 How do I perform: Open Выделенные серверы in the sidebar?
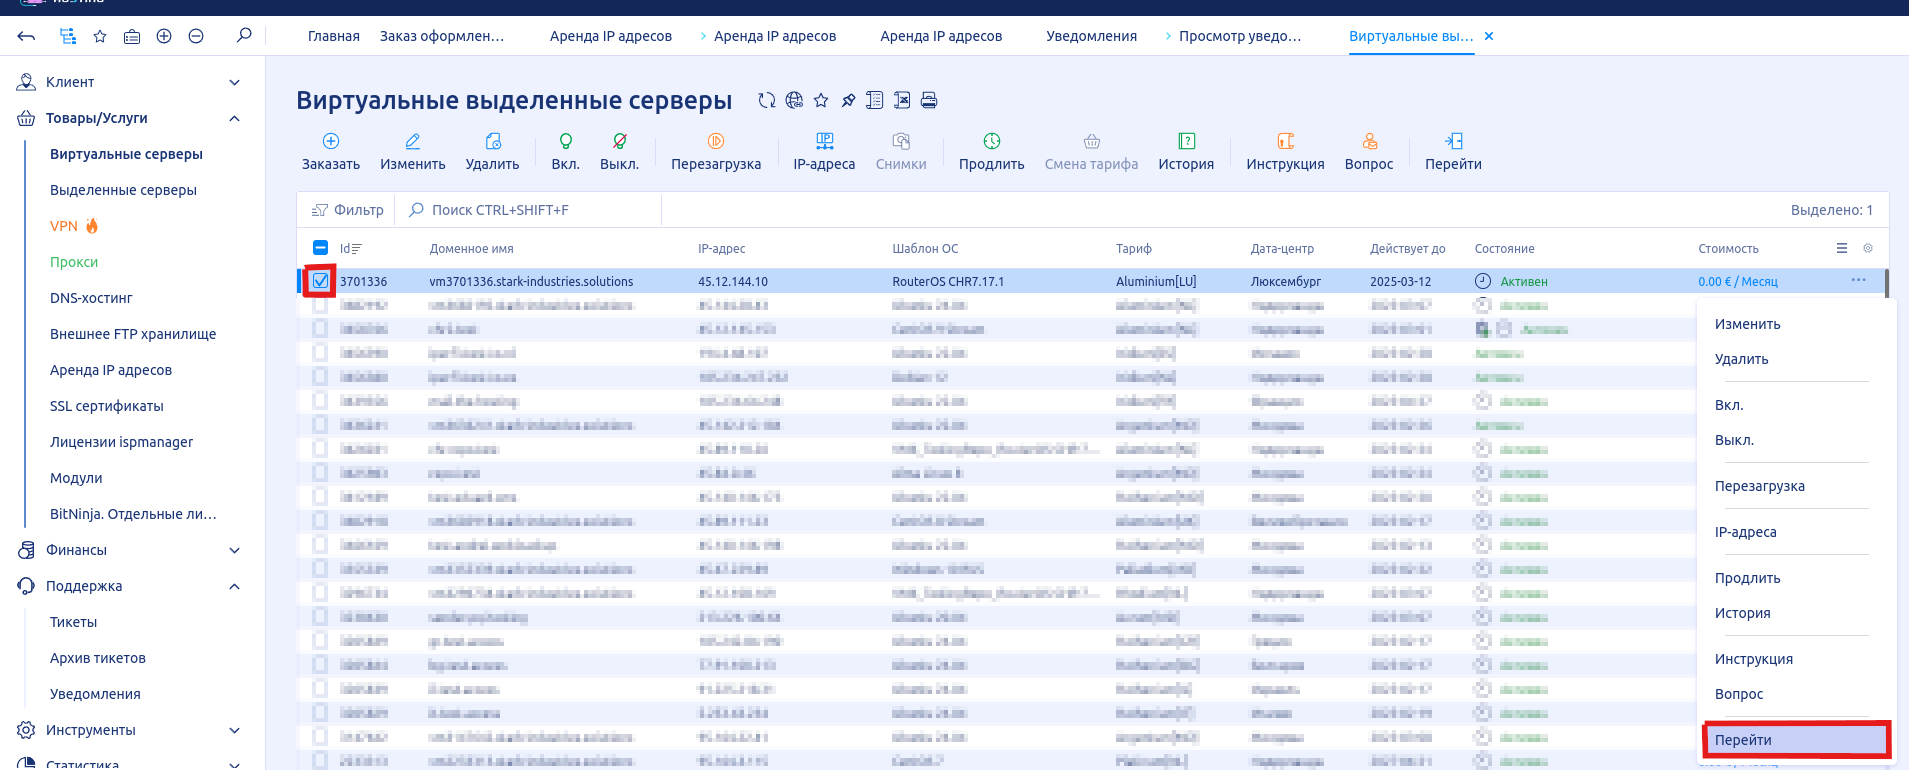(124, 190)
